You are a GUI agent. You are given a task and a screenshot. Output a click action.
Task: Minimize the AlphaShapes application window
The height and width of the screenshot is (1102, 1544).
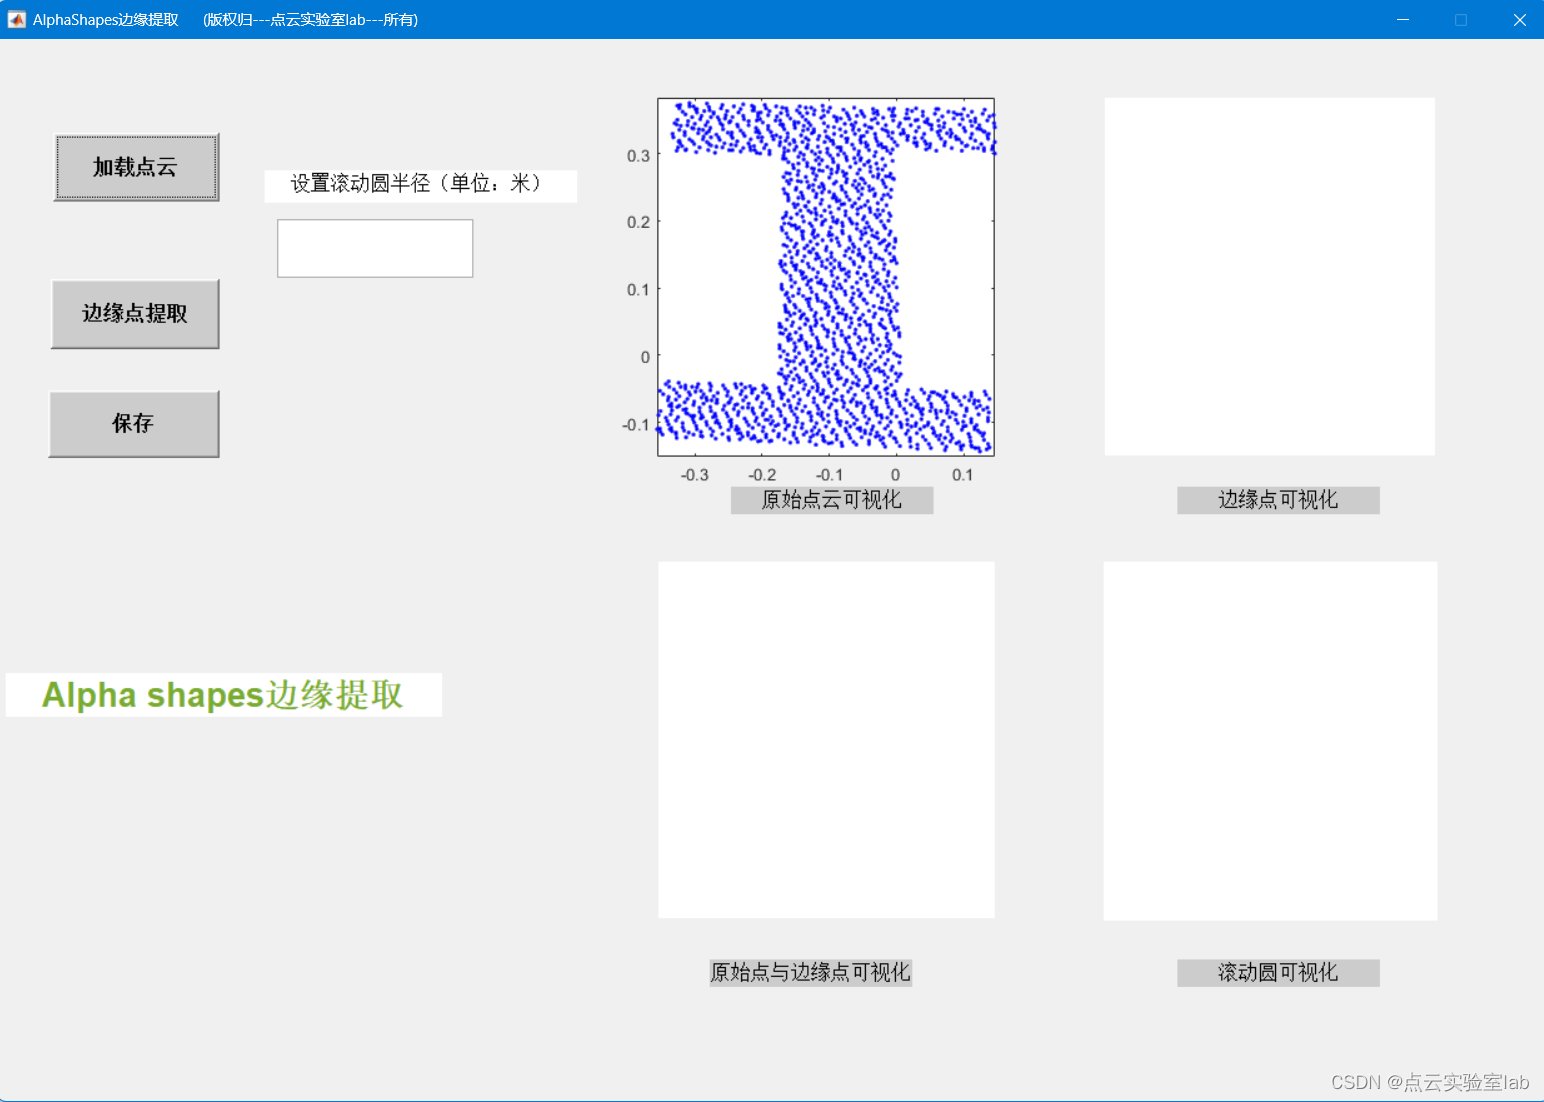click(x=1403, y=18)
